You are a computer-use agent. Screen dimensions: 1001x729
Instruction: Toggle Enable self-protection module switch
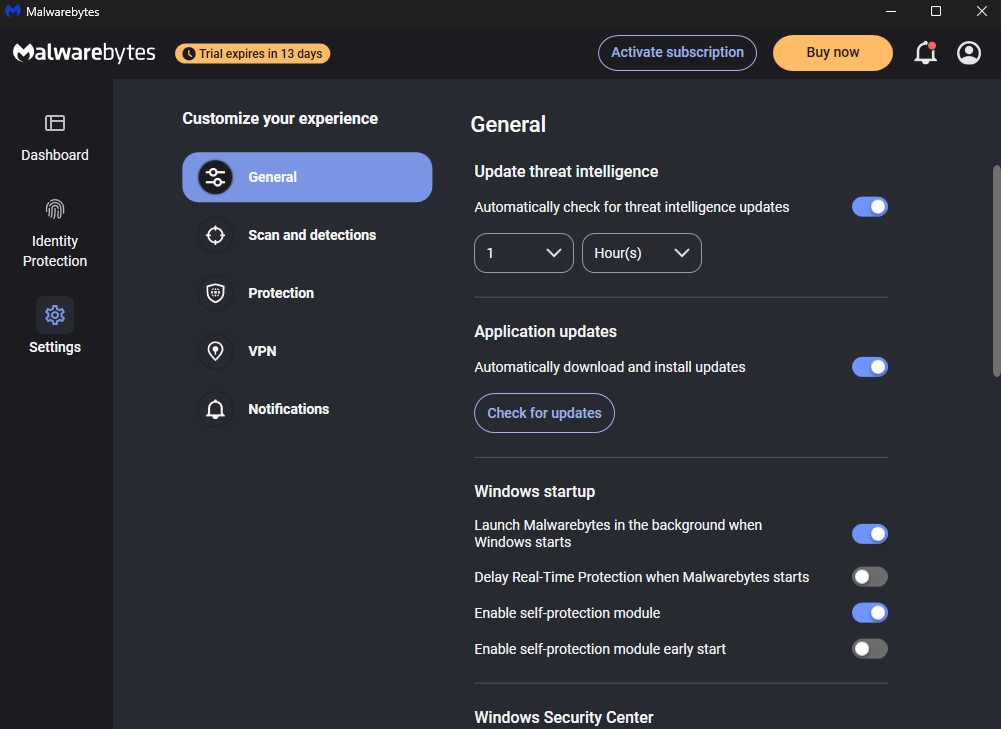(869, 613)
